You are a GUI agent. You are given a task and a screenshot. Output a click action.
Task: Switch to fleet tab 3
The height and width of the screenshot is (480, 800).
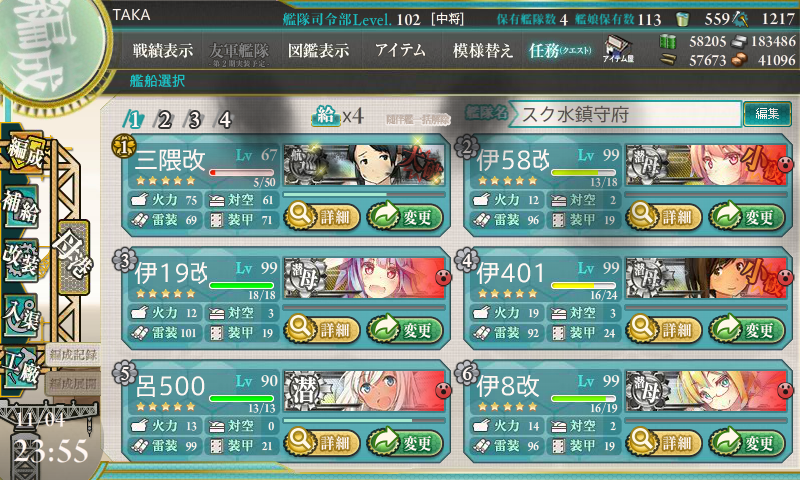[x=194, y=120]
